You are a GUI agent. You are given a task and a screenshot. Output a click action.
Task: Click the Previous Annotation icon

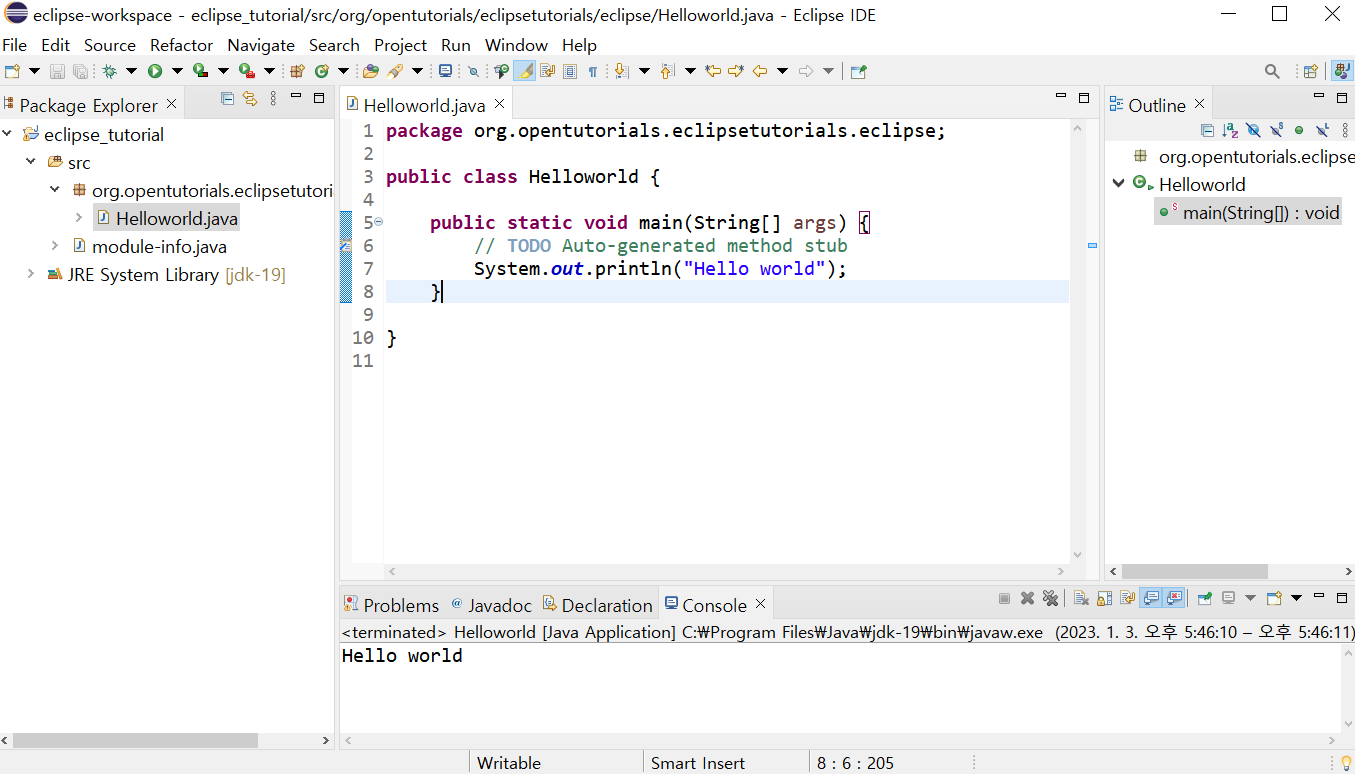(x=667, y=71)
